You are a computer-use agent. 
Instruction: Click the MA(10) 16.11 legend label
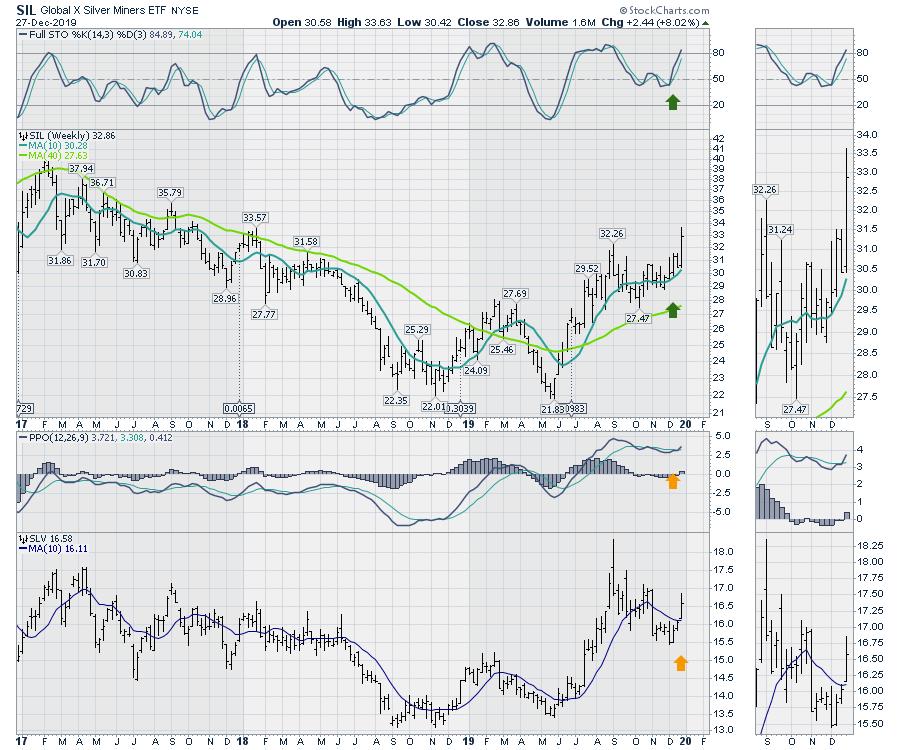(x=57, y=549)
